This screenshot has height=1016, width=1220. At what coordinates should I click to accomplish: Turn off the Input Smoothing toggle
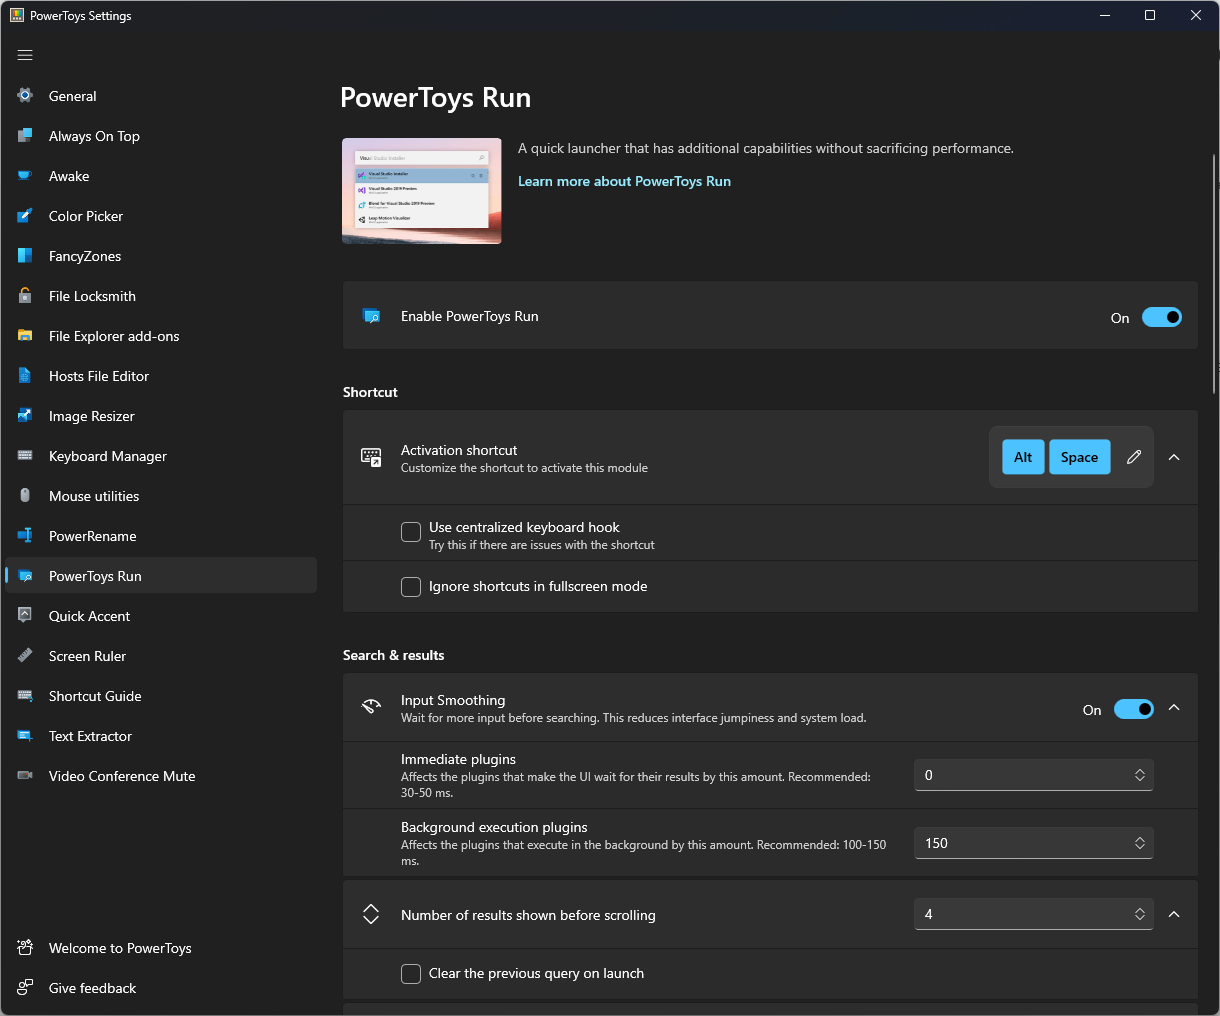point(1133,709)
